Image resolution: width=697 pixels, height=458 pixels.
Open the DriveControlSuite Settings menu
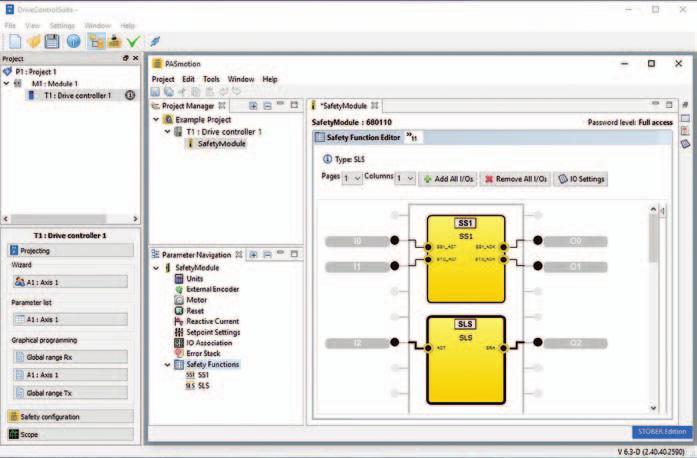coord(62,25)
